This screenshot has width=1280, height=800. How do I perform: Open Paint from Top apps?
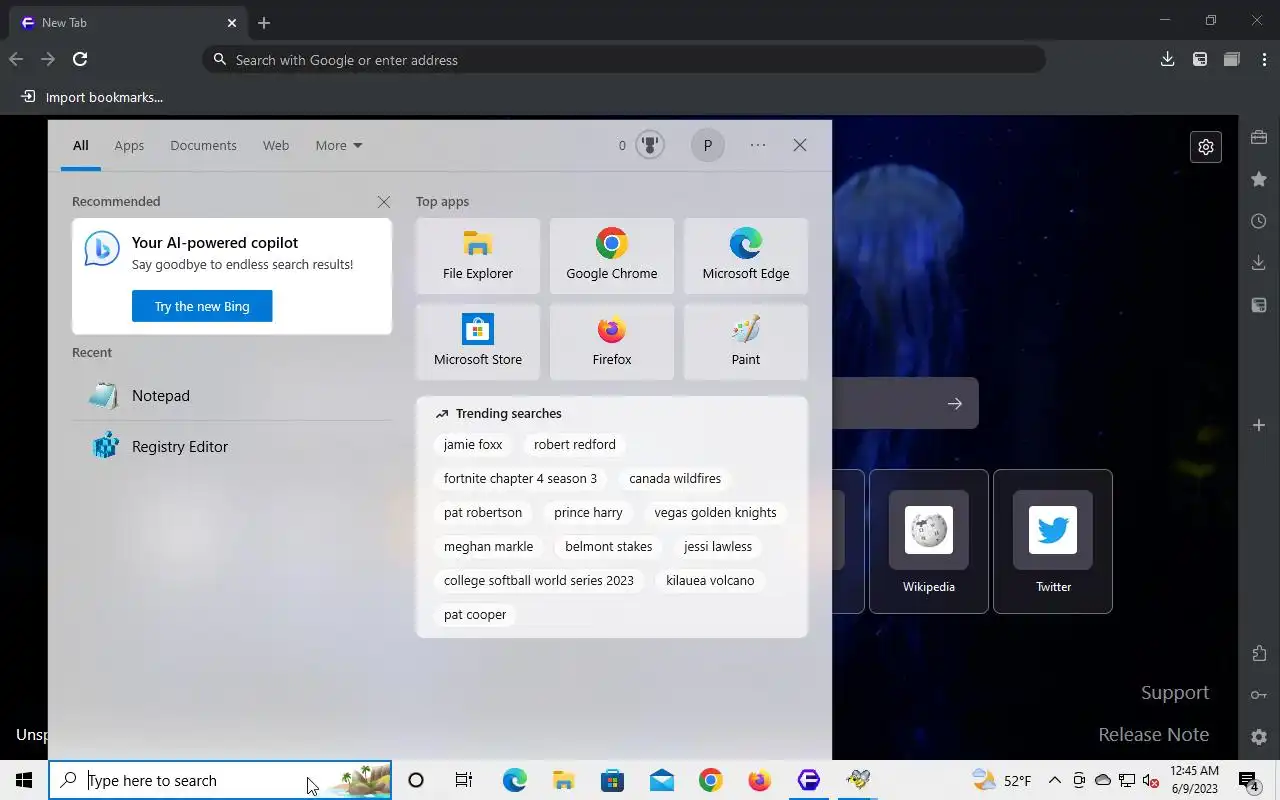(746, 342)
